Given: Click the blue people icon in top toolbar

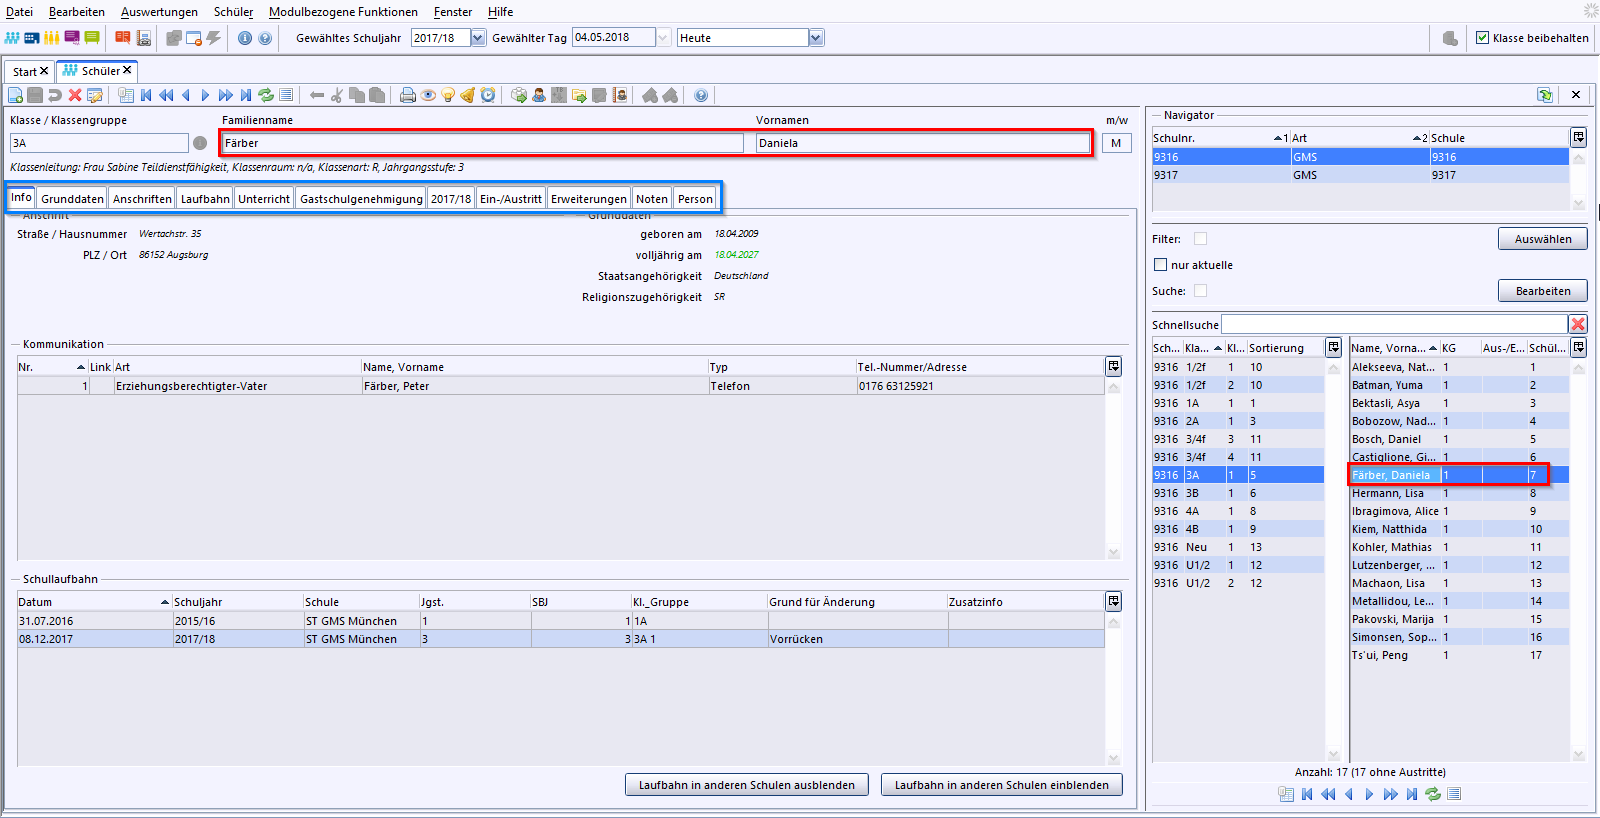Looking at the screenshot, I should tap(12, 38).
